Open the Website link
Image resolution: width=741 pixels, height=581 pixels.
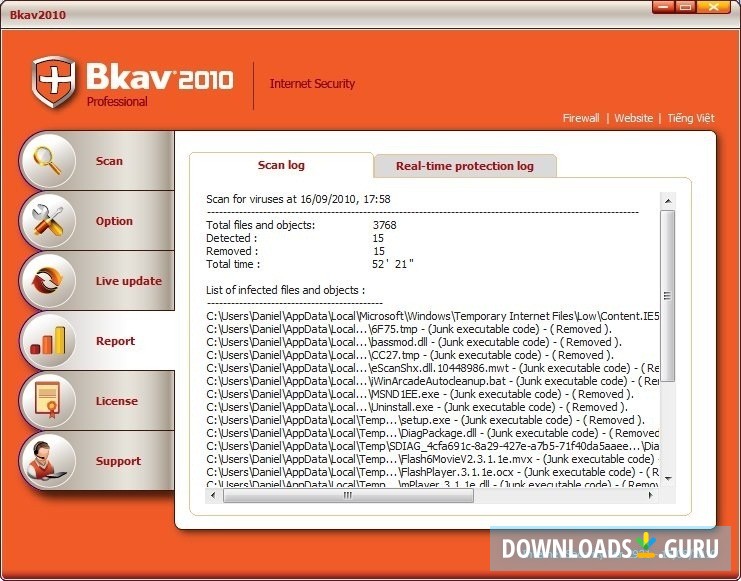(x=634, y=118)
